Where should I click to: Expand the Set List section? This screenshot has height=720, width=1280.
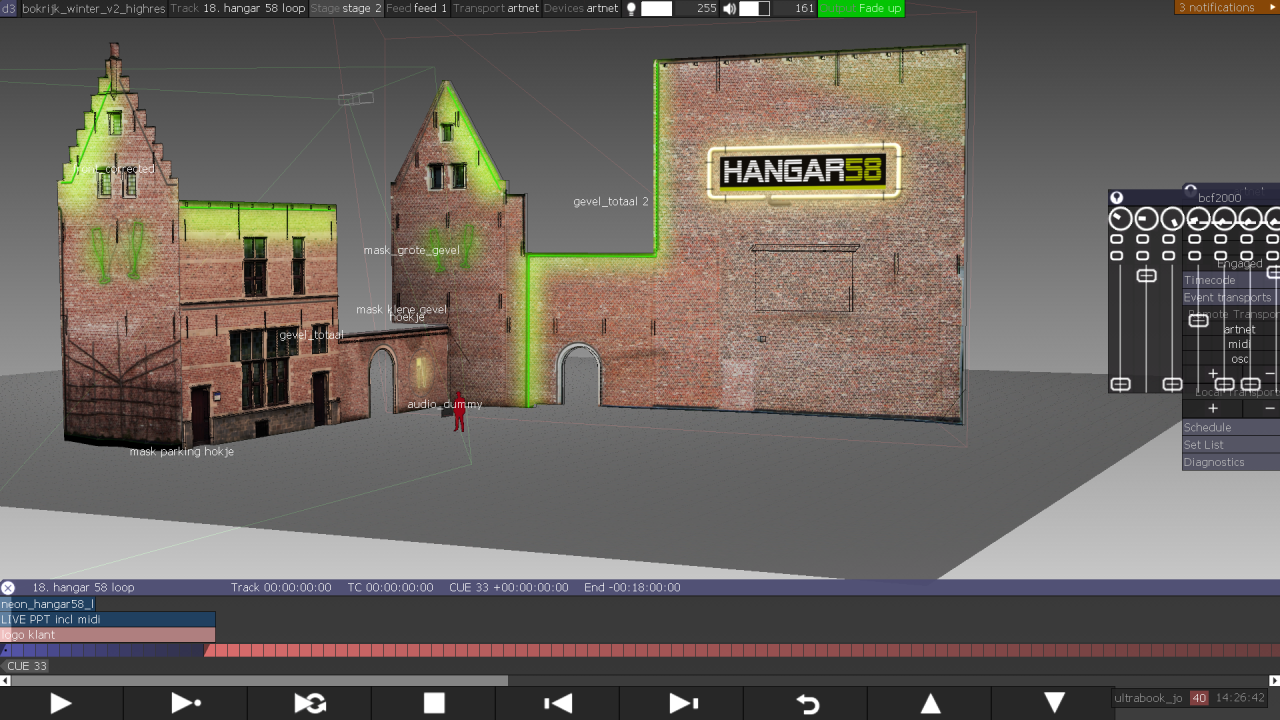click(1231, 445)
